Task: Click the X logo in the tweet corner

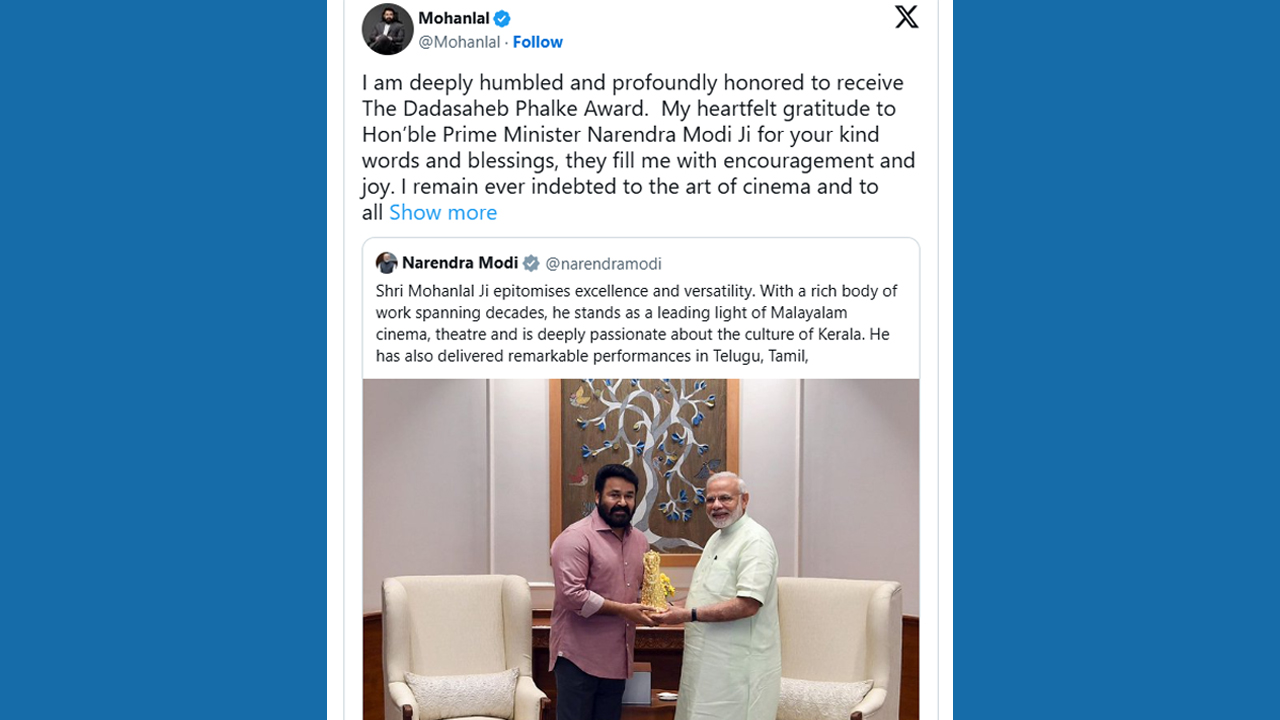Action: [x=906, y=17]
